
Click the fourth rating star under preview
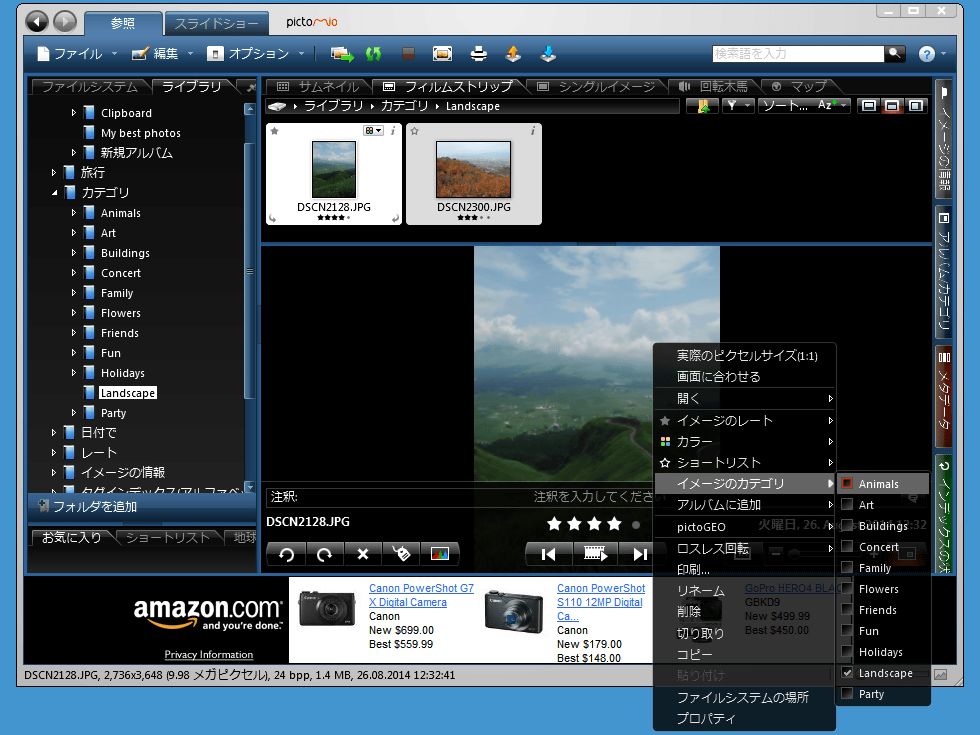(614, 524)
